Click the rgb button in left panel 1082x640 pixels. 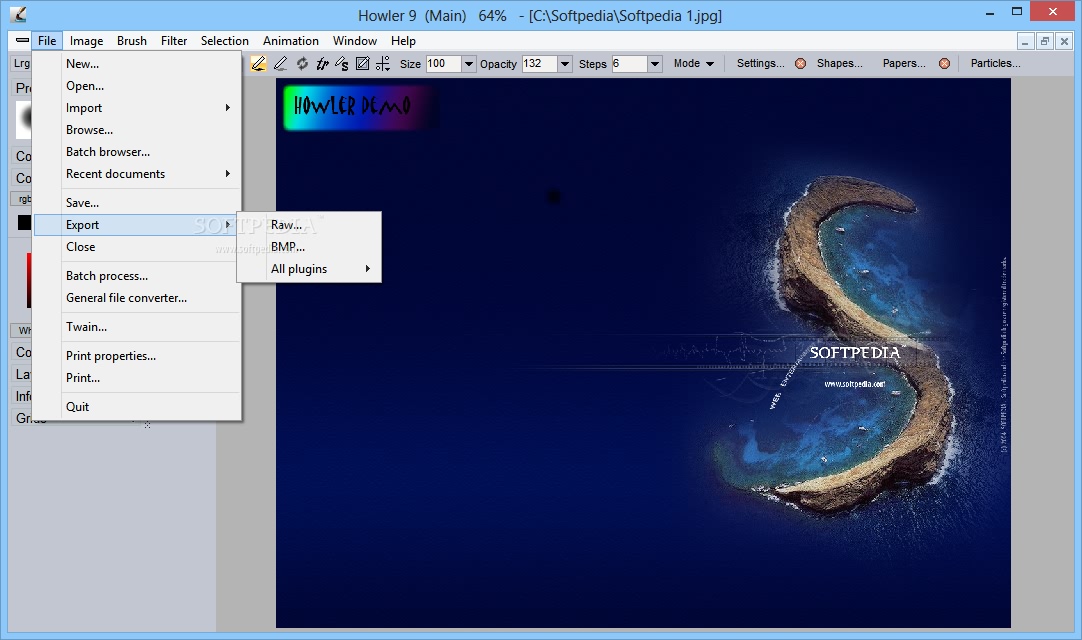pyautogui.click(x=23, y=199)
